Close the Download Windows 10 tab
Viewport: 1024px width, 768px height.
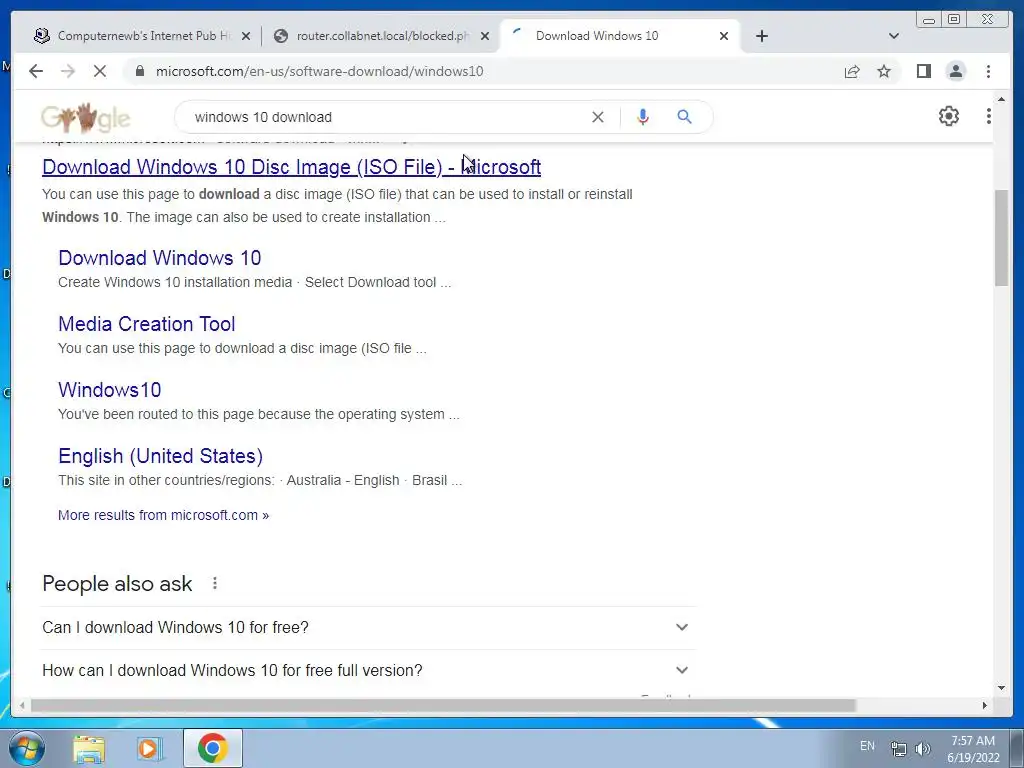click(724, 36)
